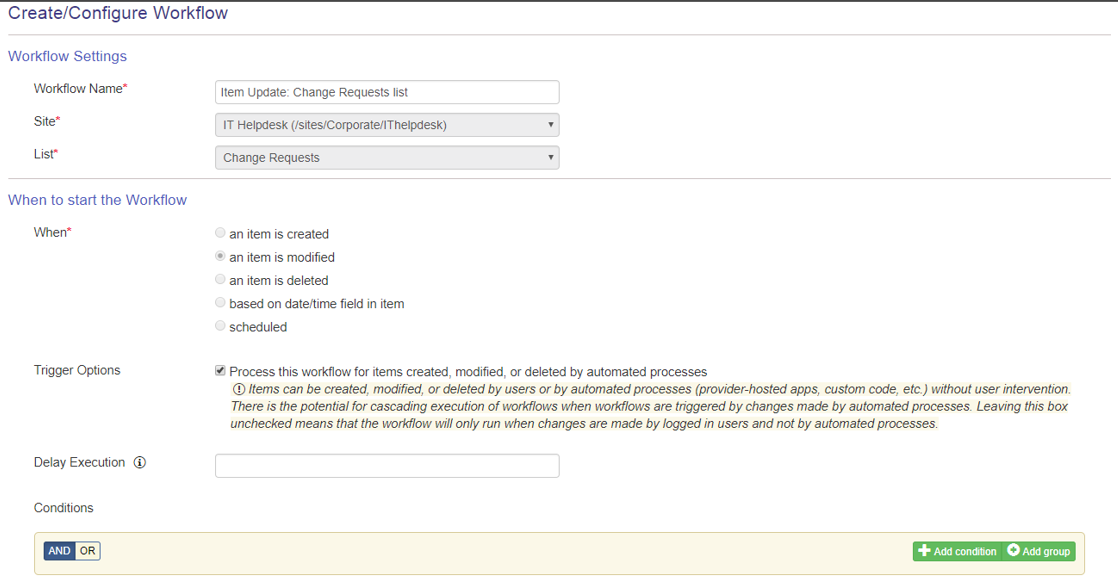The image size is (1118, 586).
Task: Click the exclamation icon in the trigger note
Action: (239, 389)
